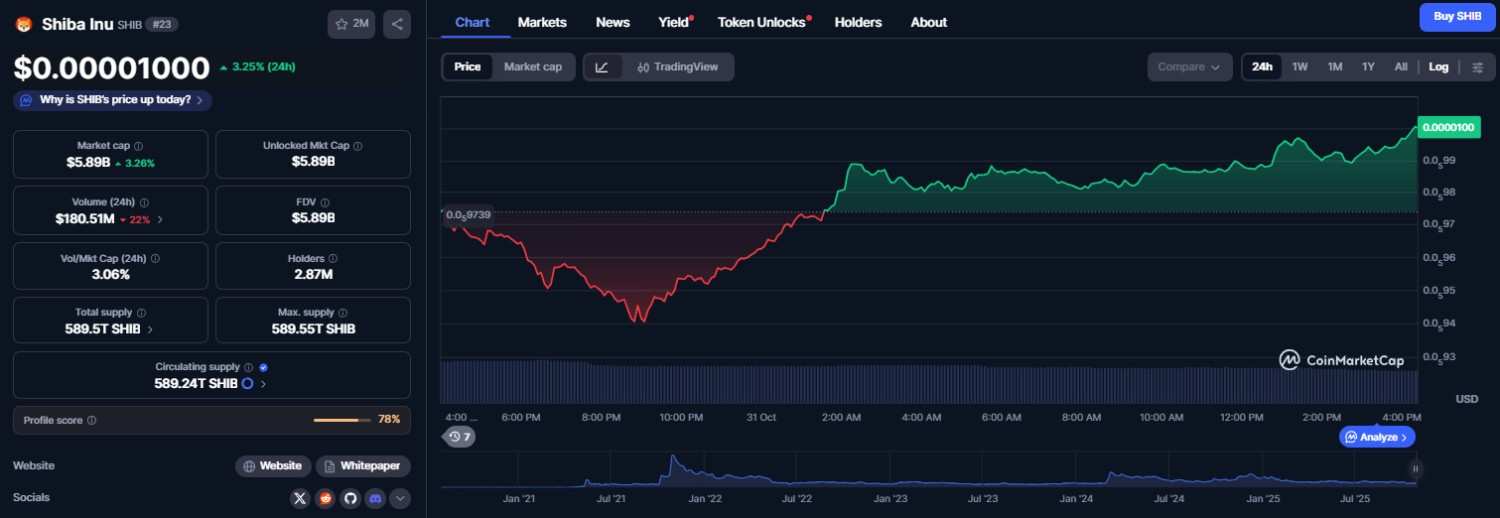
Task: Click the chart events clock badge 7
Action: pos(460,437)
